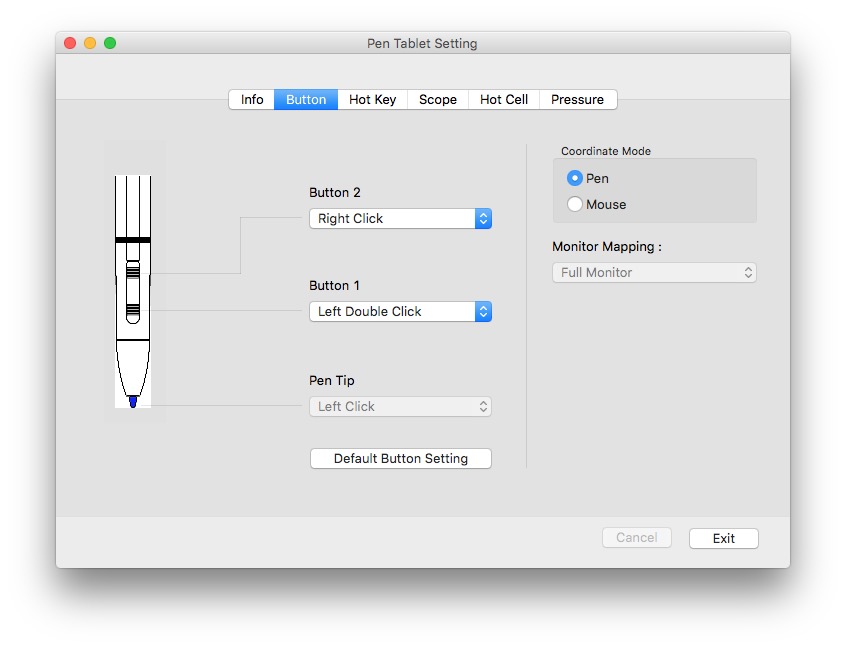Open the Left Double Click dropdown

[391, 311]
